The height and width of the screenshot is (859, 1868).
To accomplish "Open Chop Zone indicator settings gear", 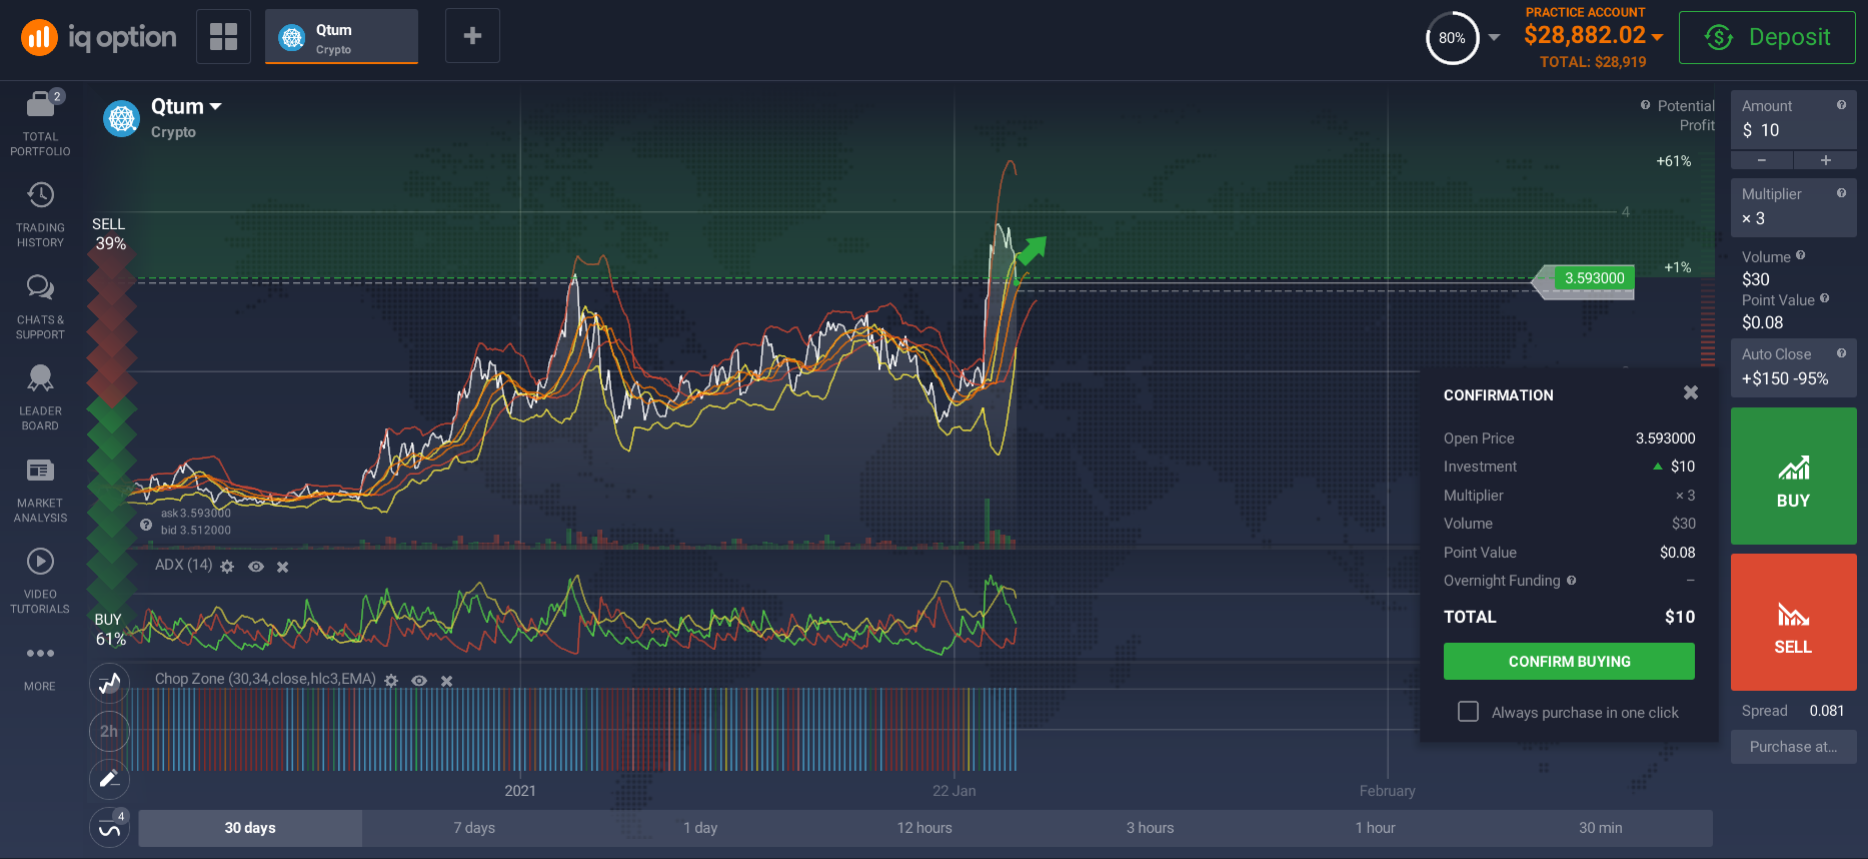I will [x=391, y=681].
